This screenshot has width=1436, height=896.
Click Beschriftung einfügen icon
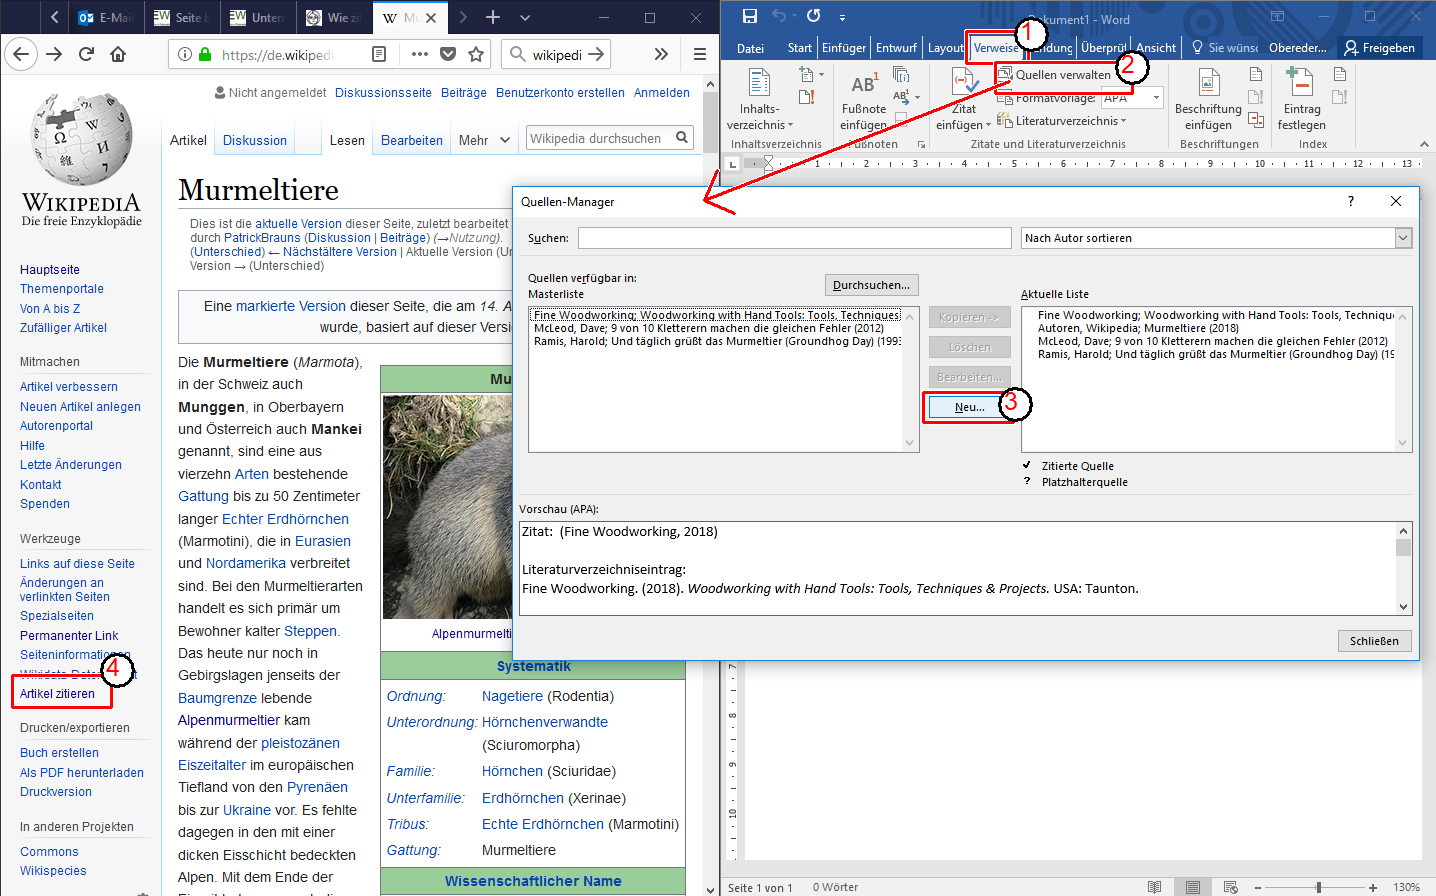click(x=1208, y=100)
